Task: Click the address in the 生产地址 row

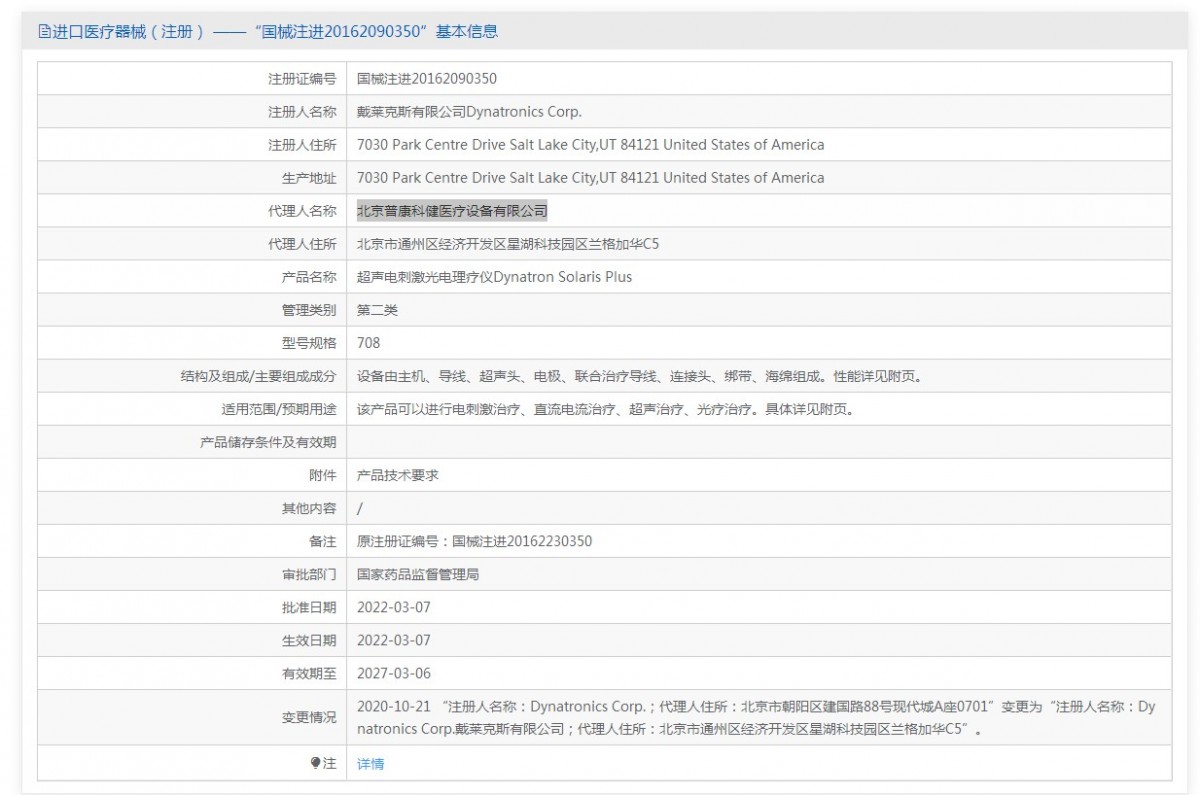Action: click(591, 178)
